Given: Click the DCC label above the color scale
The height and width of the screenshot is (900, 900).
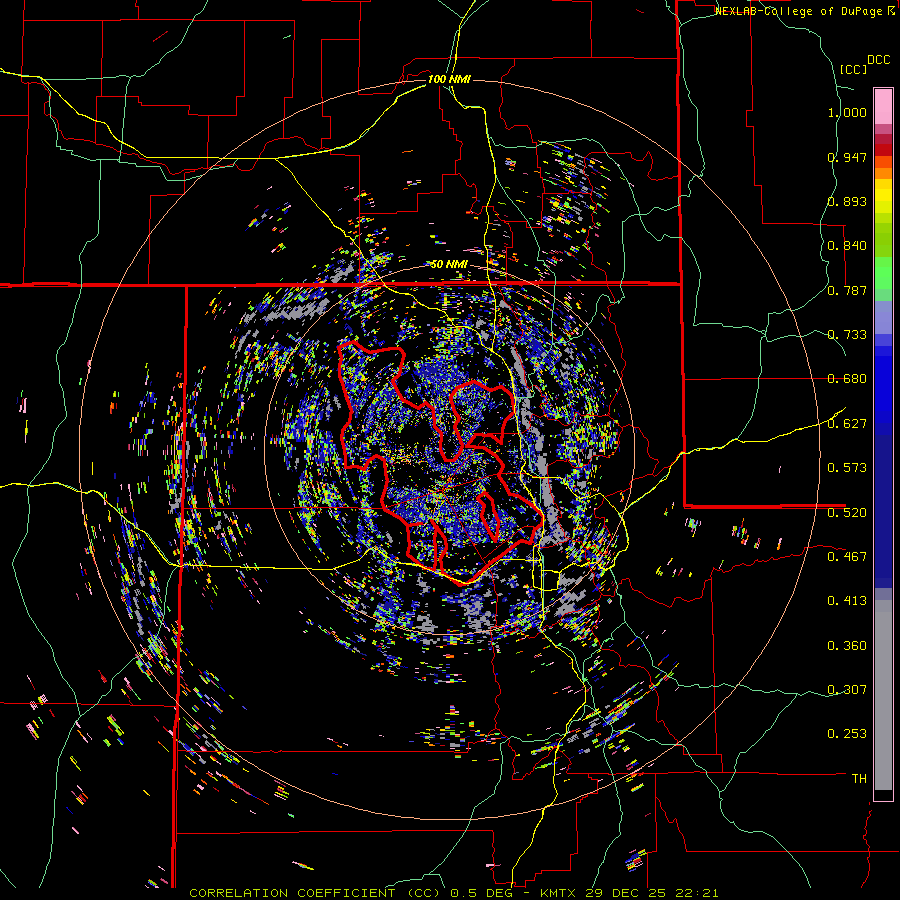Looking at the screenshot, I should click(878, 60).
